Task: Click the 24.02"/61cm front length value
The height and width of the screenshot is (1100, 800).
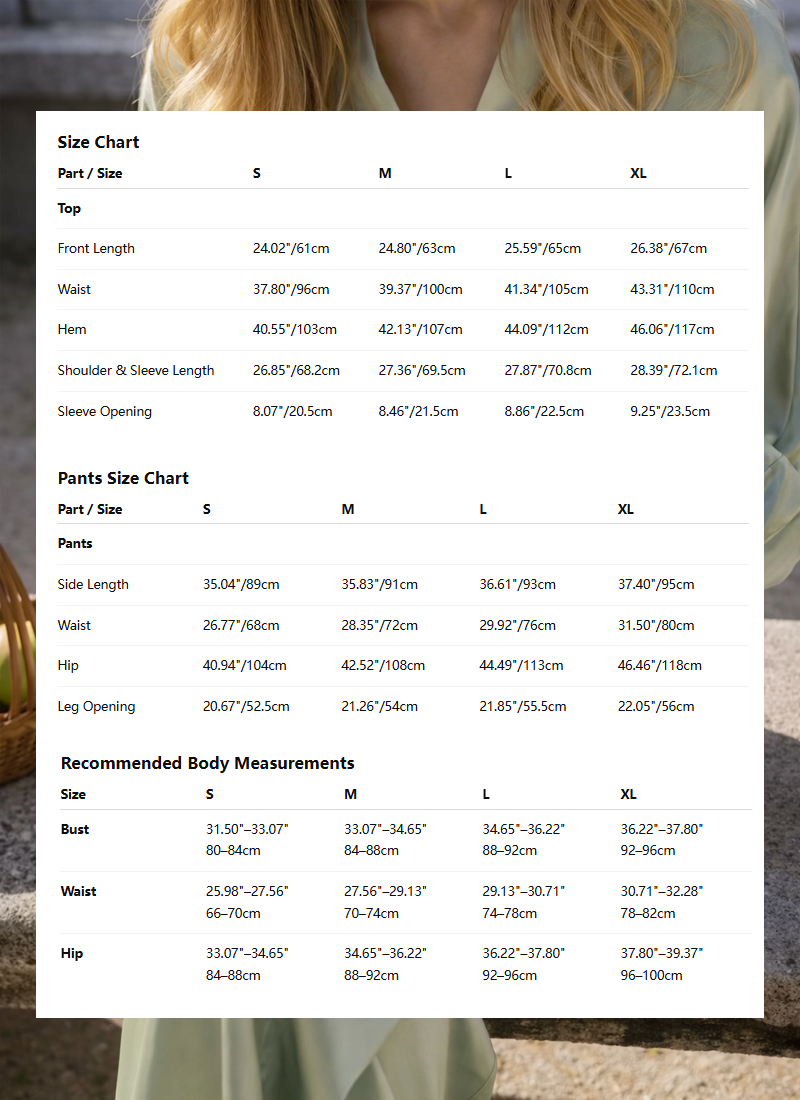Action: tap(291, 248)
